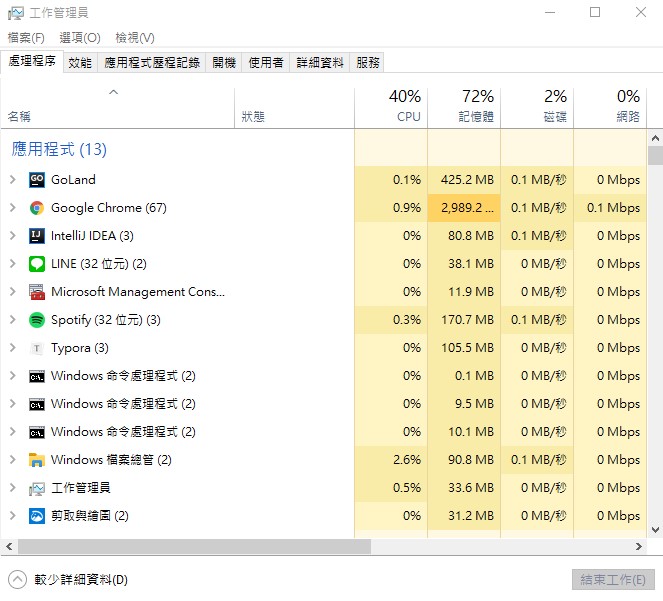Click the Microsoft Management Console icon
The width and height of the screenshot is (663, 601).
pos(37,292)
